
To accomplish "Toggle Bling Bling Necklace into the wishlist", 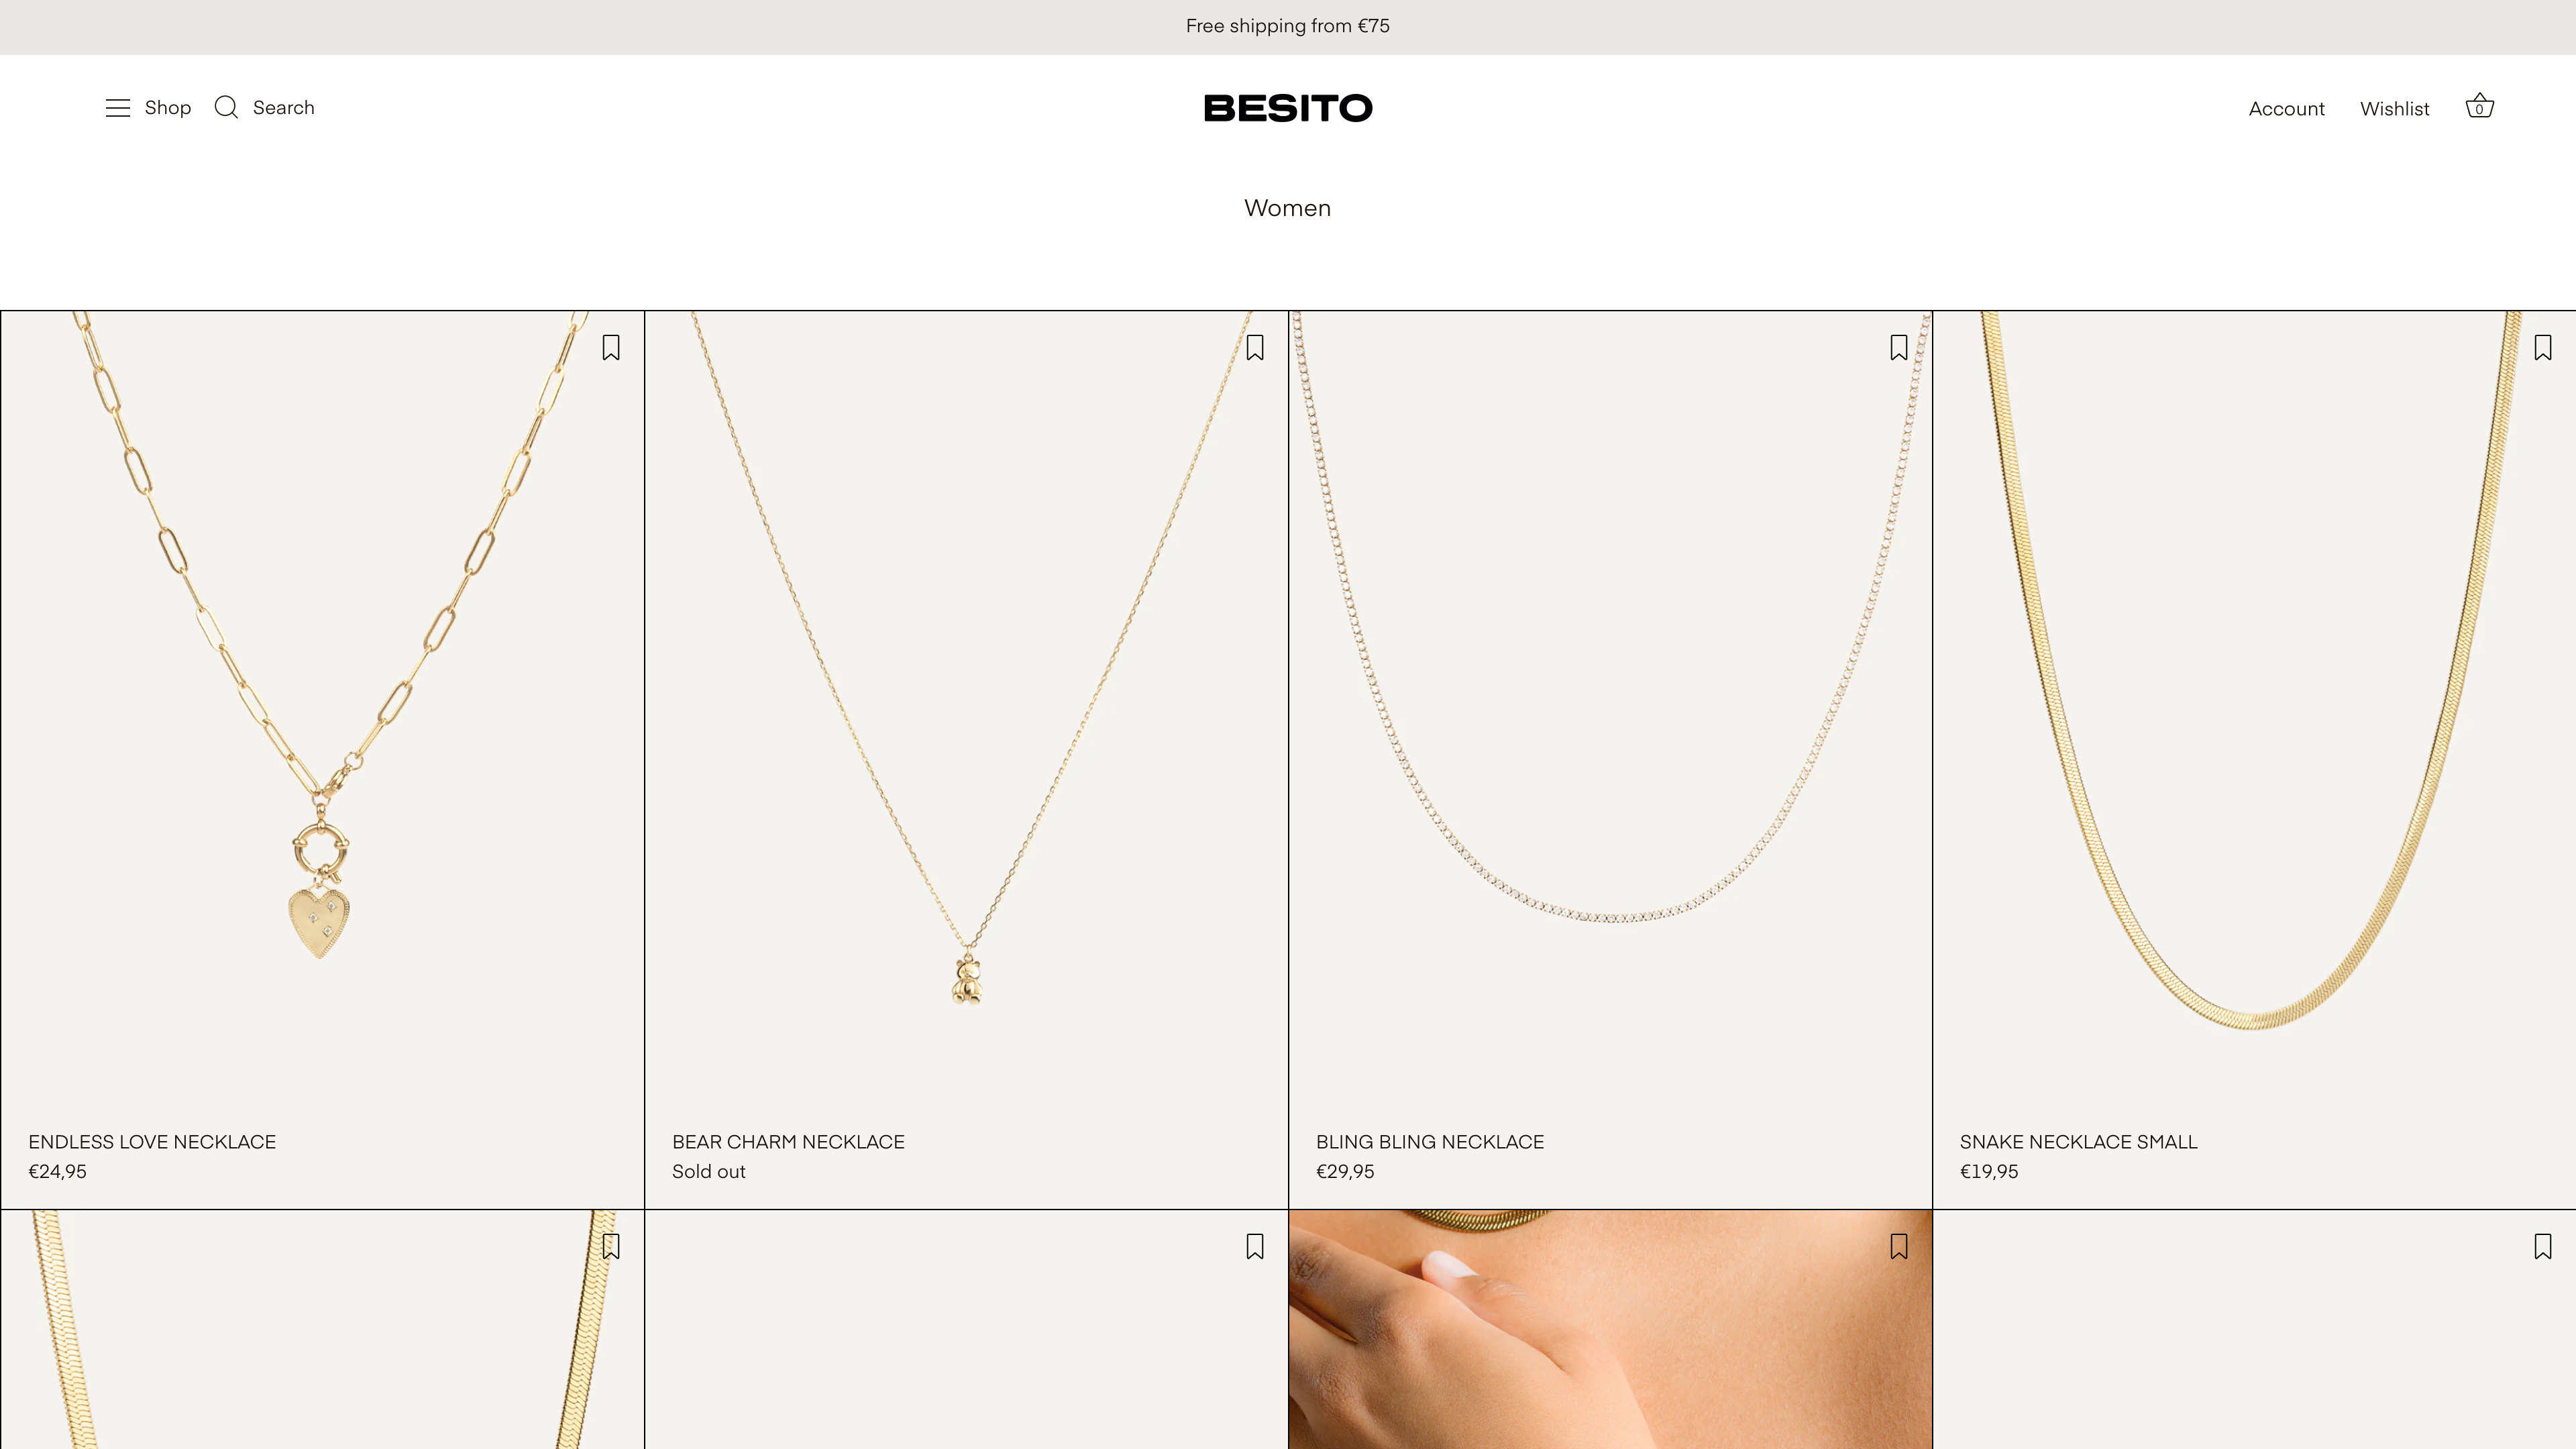I will pyautogui.click(x=1898, y=347).
